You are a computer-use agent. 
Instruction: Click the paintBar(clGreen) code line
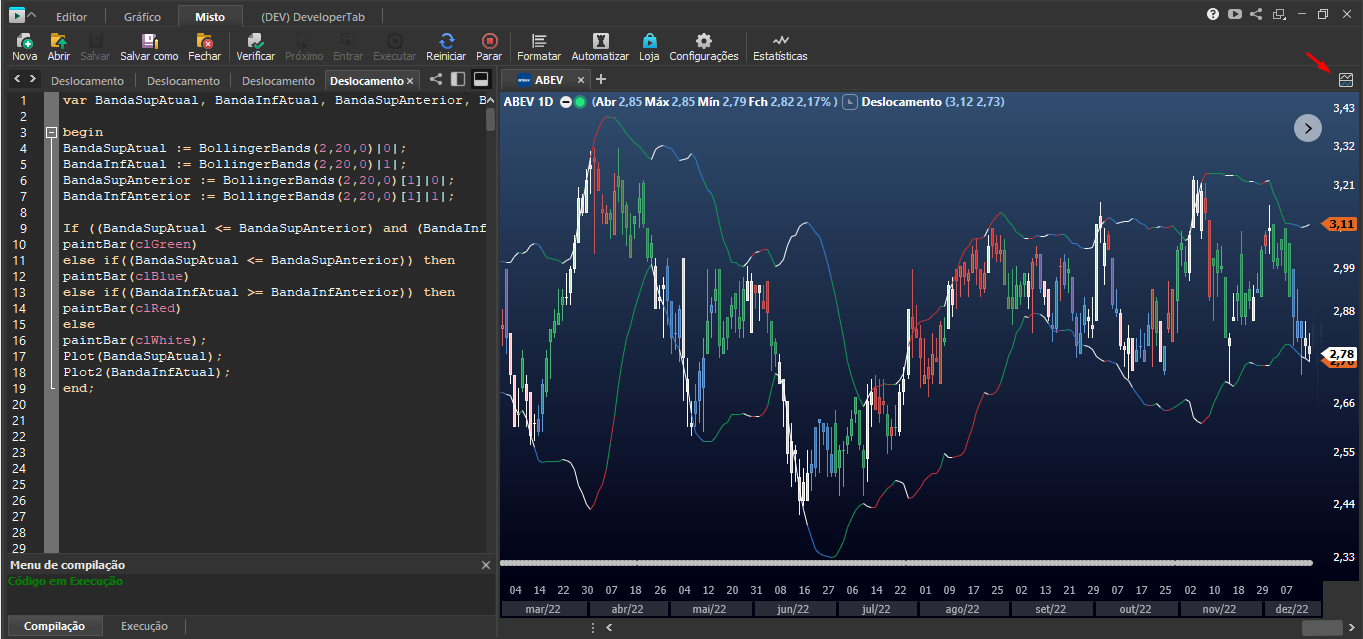(x=129, y=244)
